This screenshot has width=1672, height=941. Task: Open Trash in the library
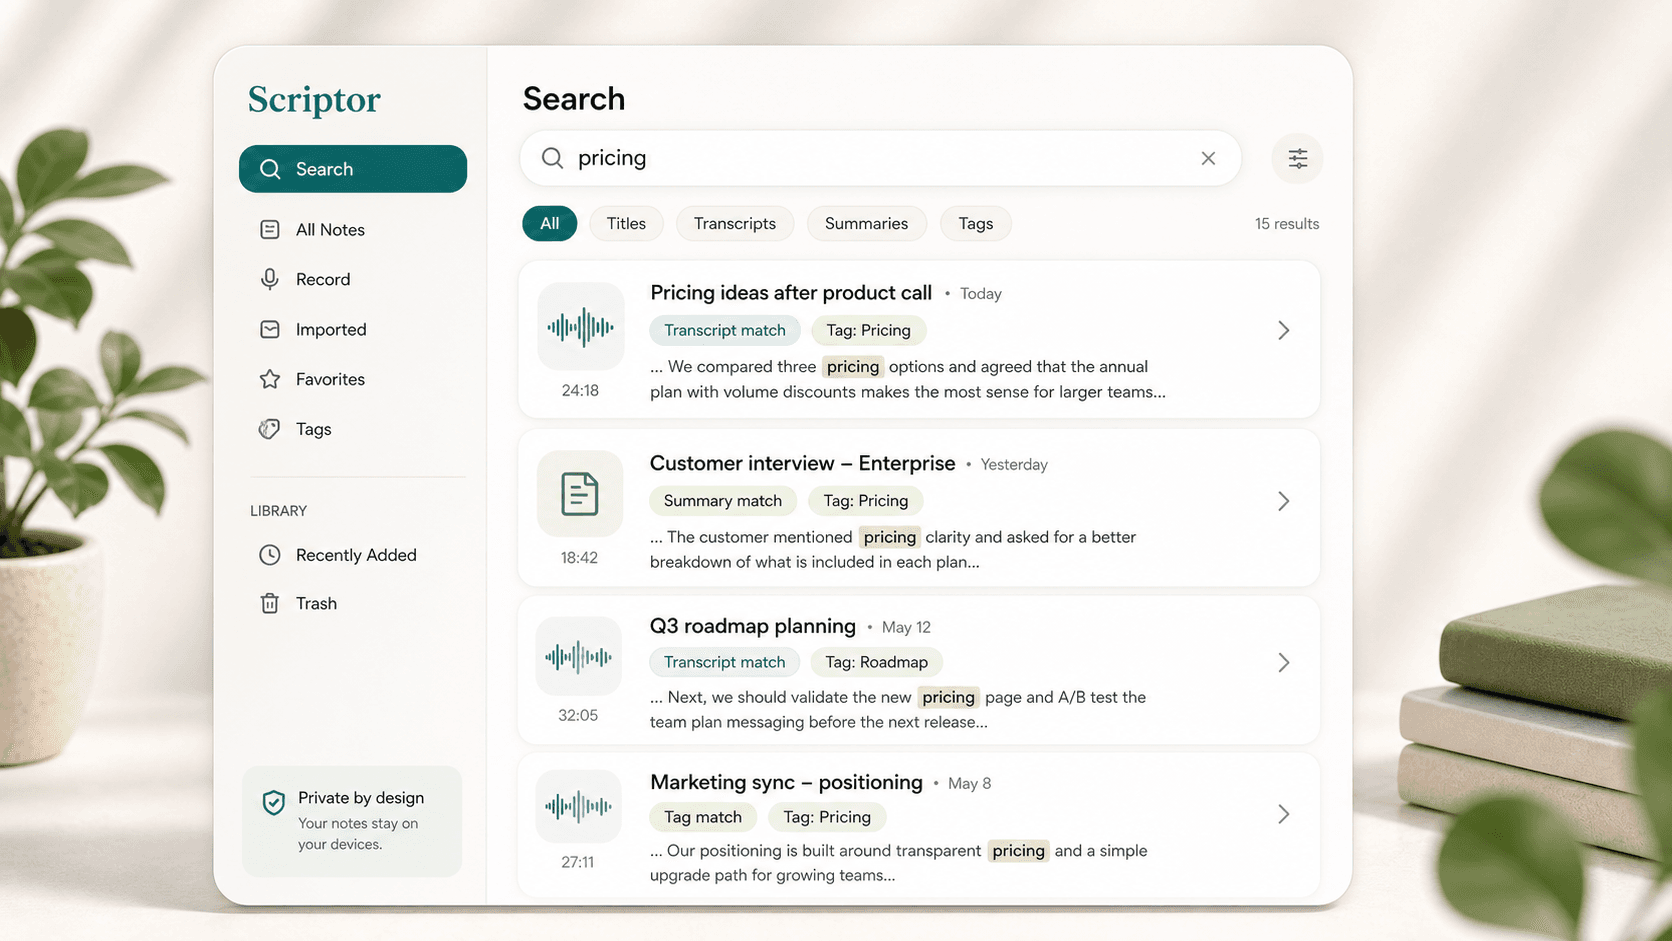[352, 603]
